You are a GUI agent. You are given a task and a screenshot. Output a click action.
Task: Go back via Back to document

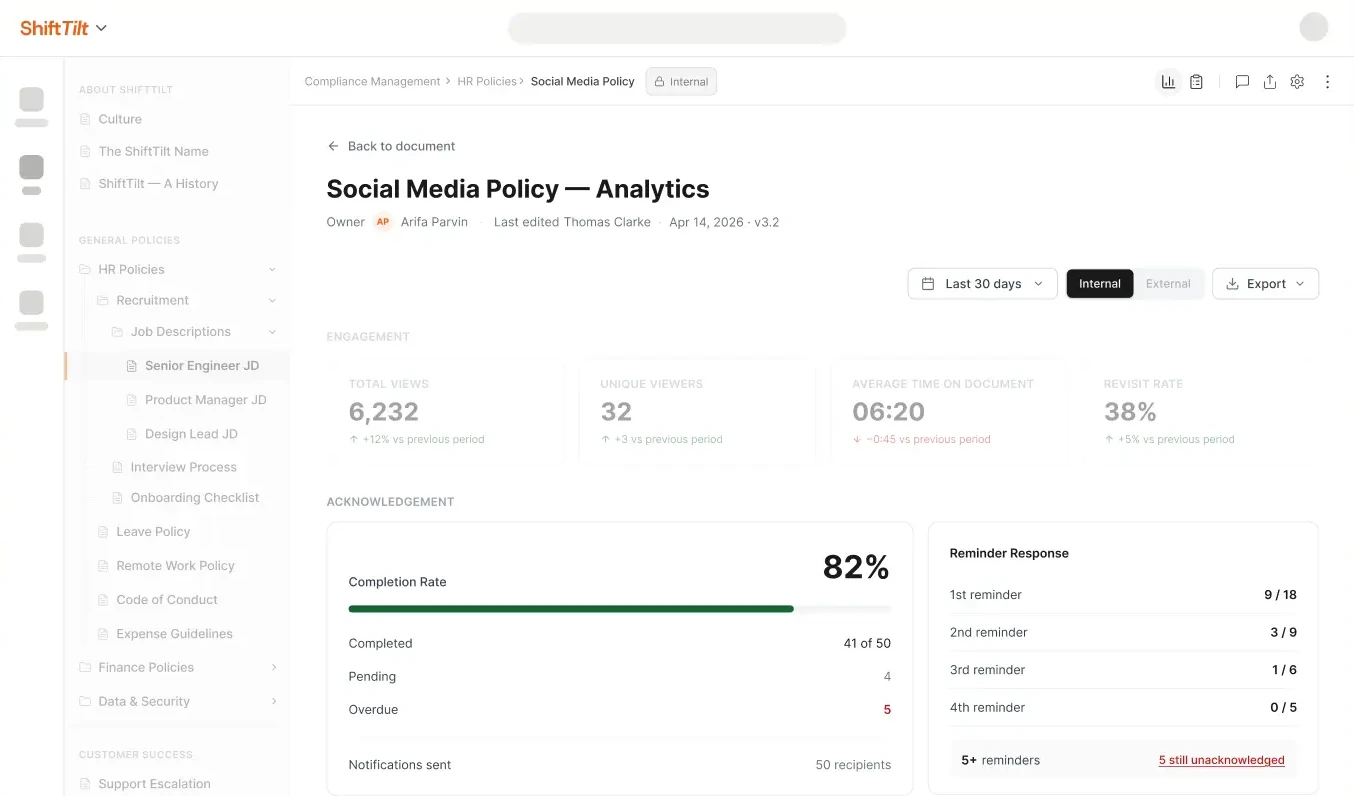pos(391,146)
